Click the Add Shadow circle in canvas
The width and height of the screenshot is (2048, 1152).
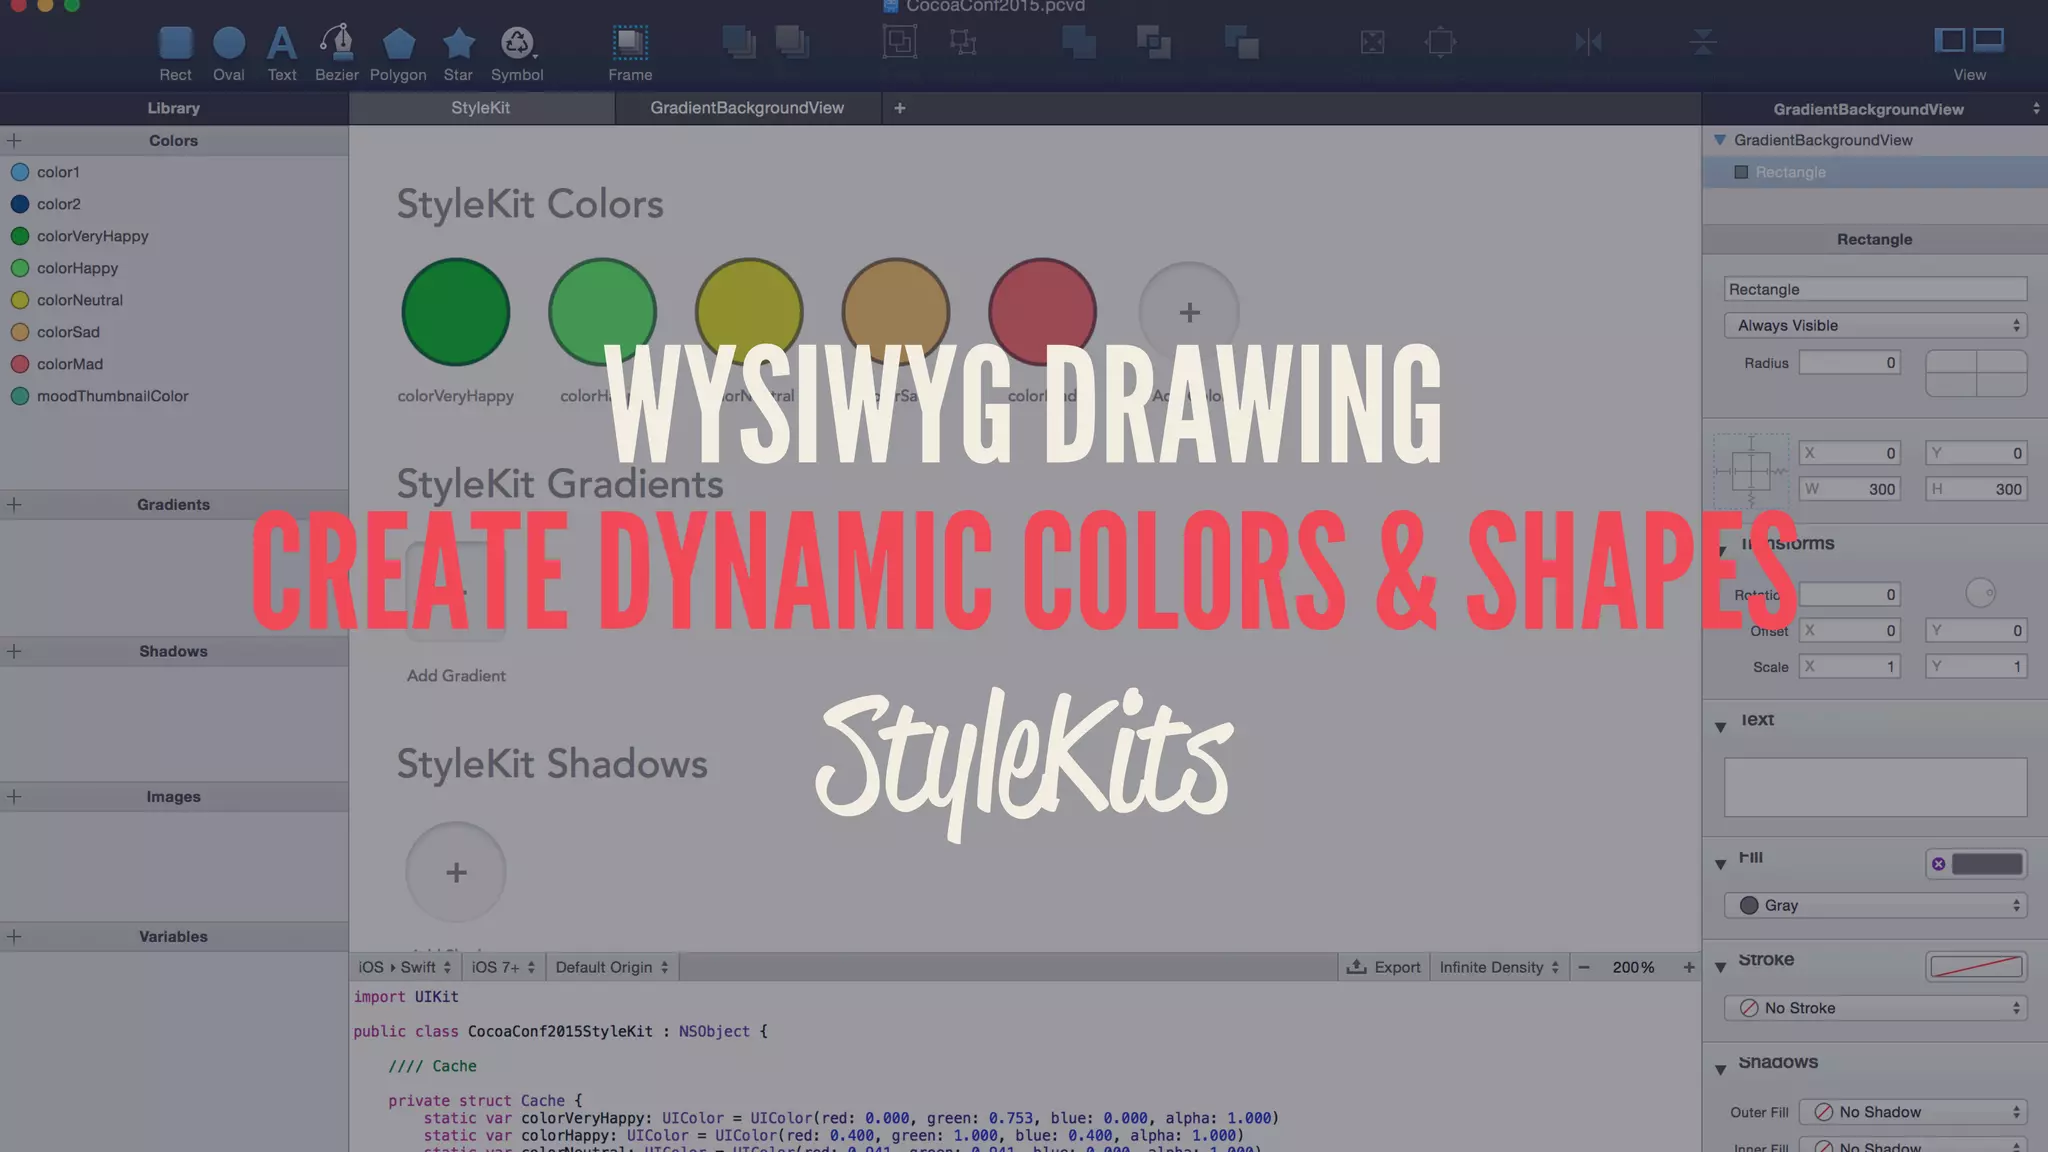456,872
